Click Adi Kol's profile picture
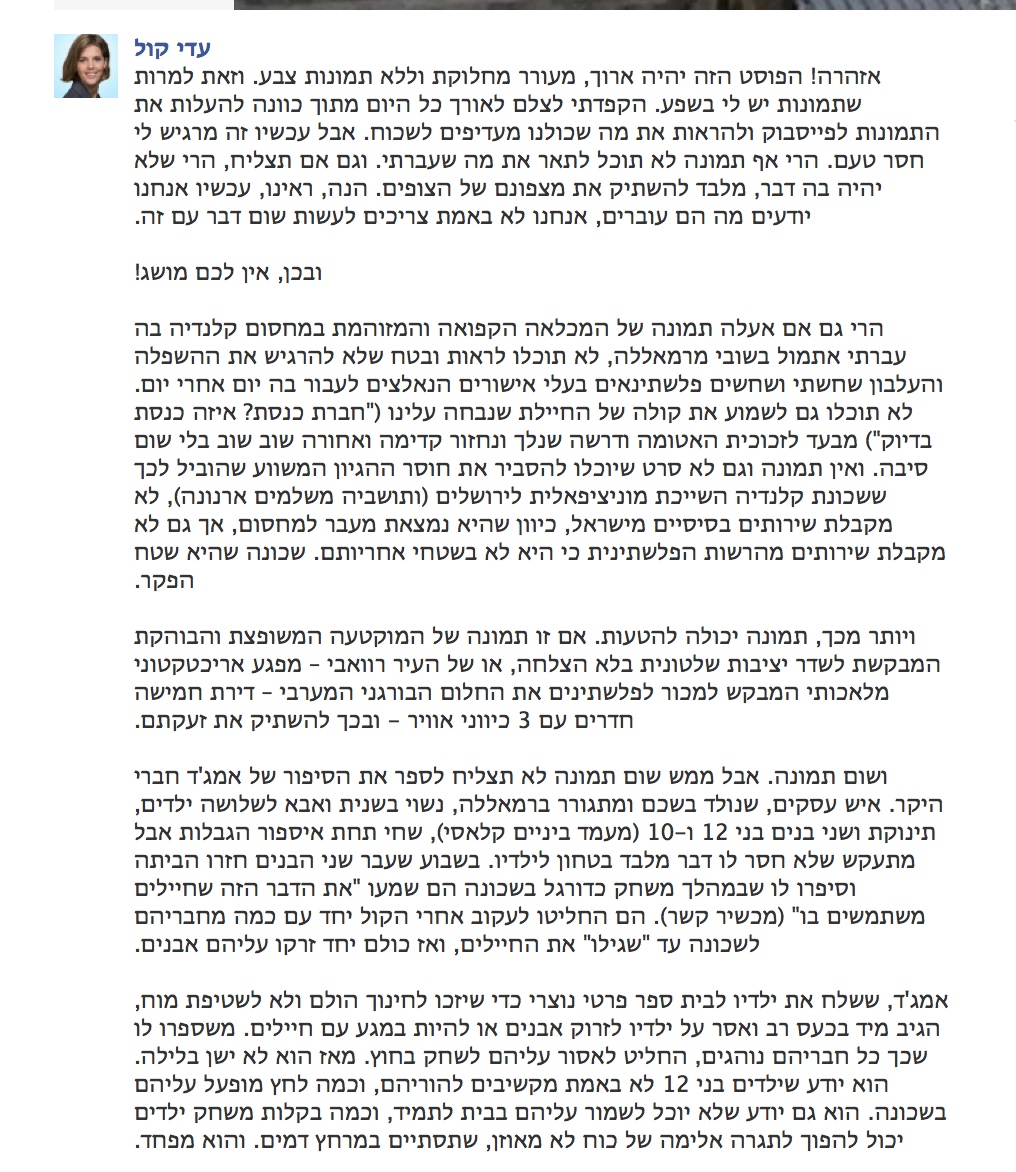Viewport: 1016px width, 1172px height. coord(79,66)
